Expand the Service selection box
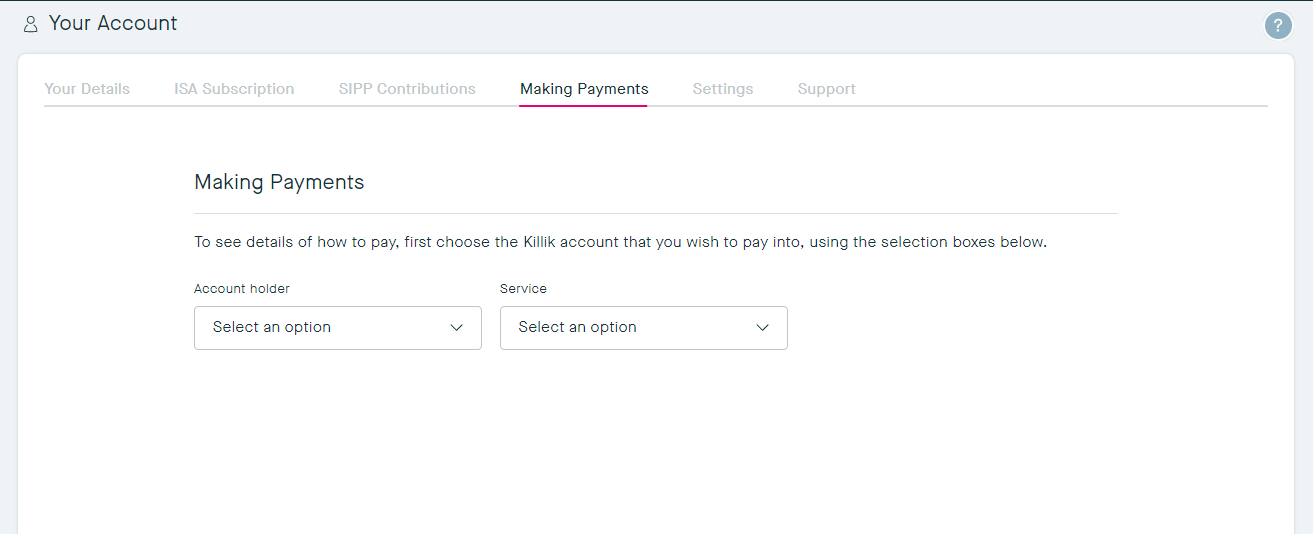The height and width of the screenshot is (534, 1313). tap(643, 328)
